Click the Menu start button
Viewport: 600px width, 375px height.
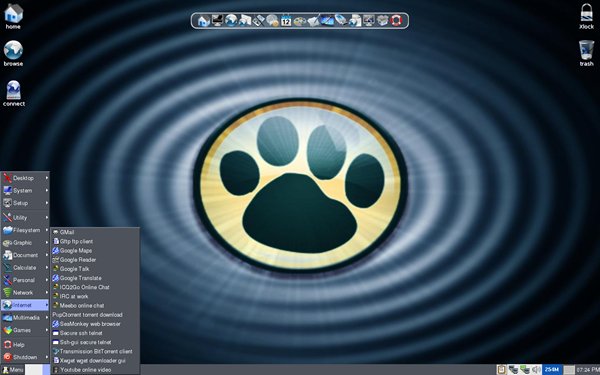point(12,370)
